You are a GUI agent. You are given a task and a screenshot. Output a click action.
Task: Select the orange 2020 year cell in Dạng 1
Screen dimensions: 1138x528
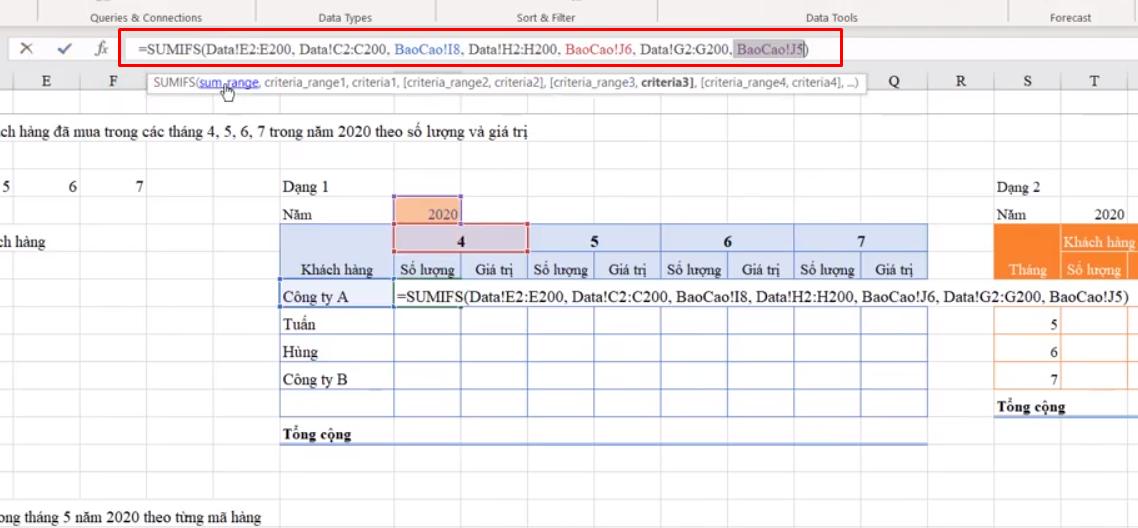[x=427, y=210]
